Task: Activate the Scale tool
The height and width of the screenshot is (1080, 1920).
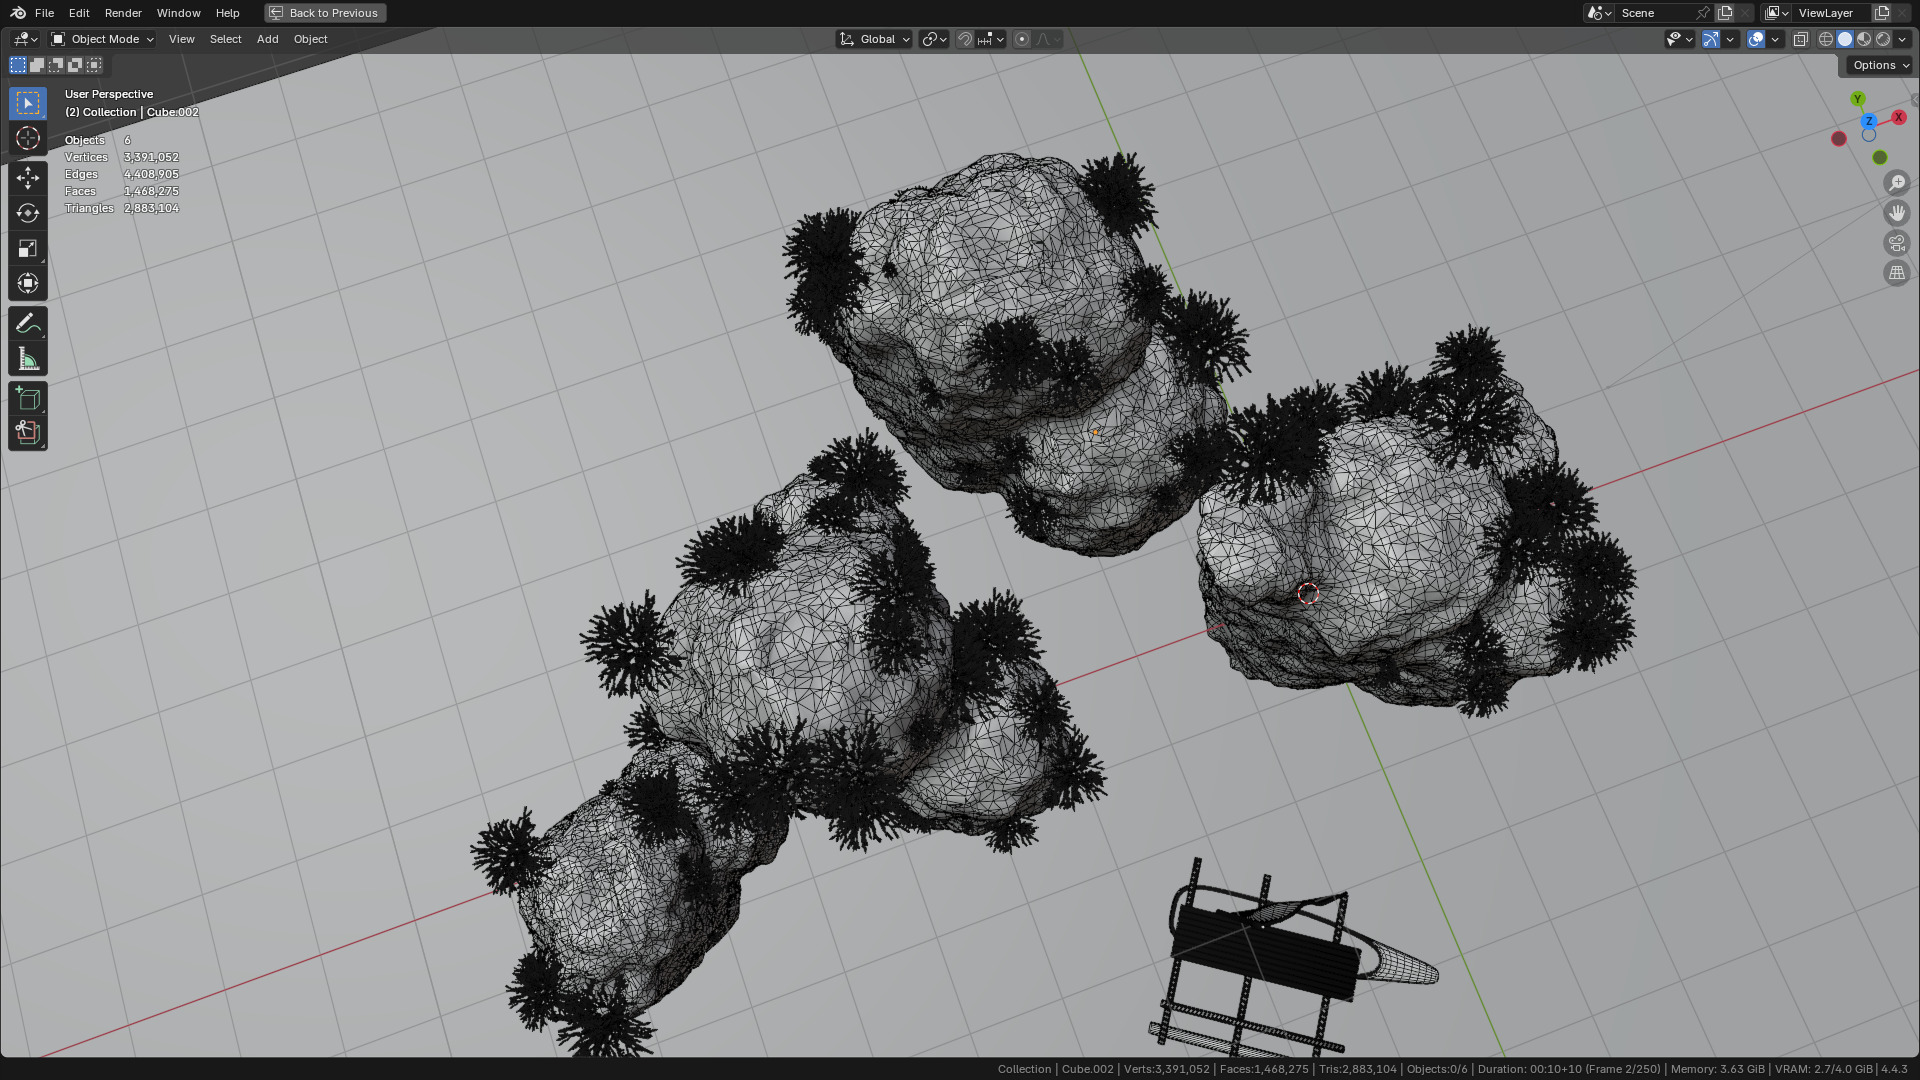Action: tap(28, 248)
